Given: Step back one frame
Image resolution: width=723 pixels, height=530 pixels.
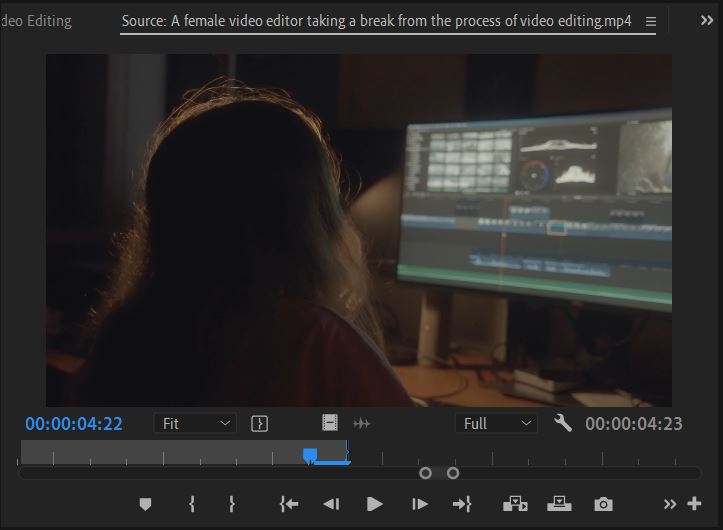Looking at the screenshot, I should (x=331, y=504).
